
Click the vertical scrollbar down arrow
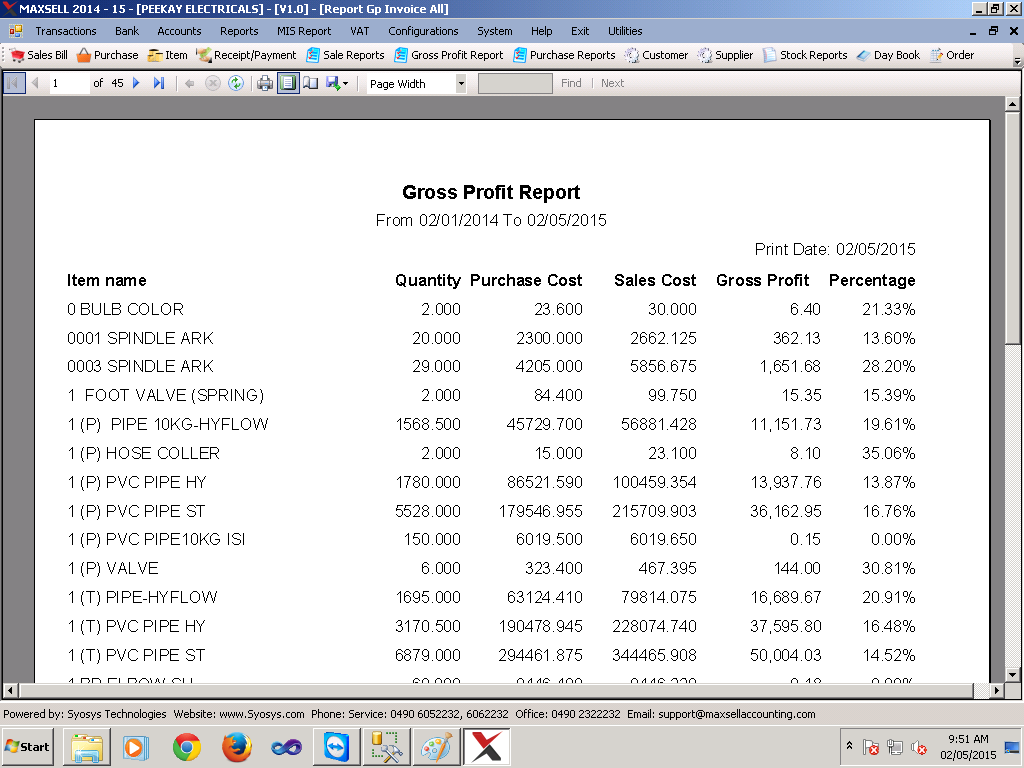(1012, 675)
